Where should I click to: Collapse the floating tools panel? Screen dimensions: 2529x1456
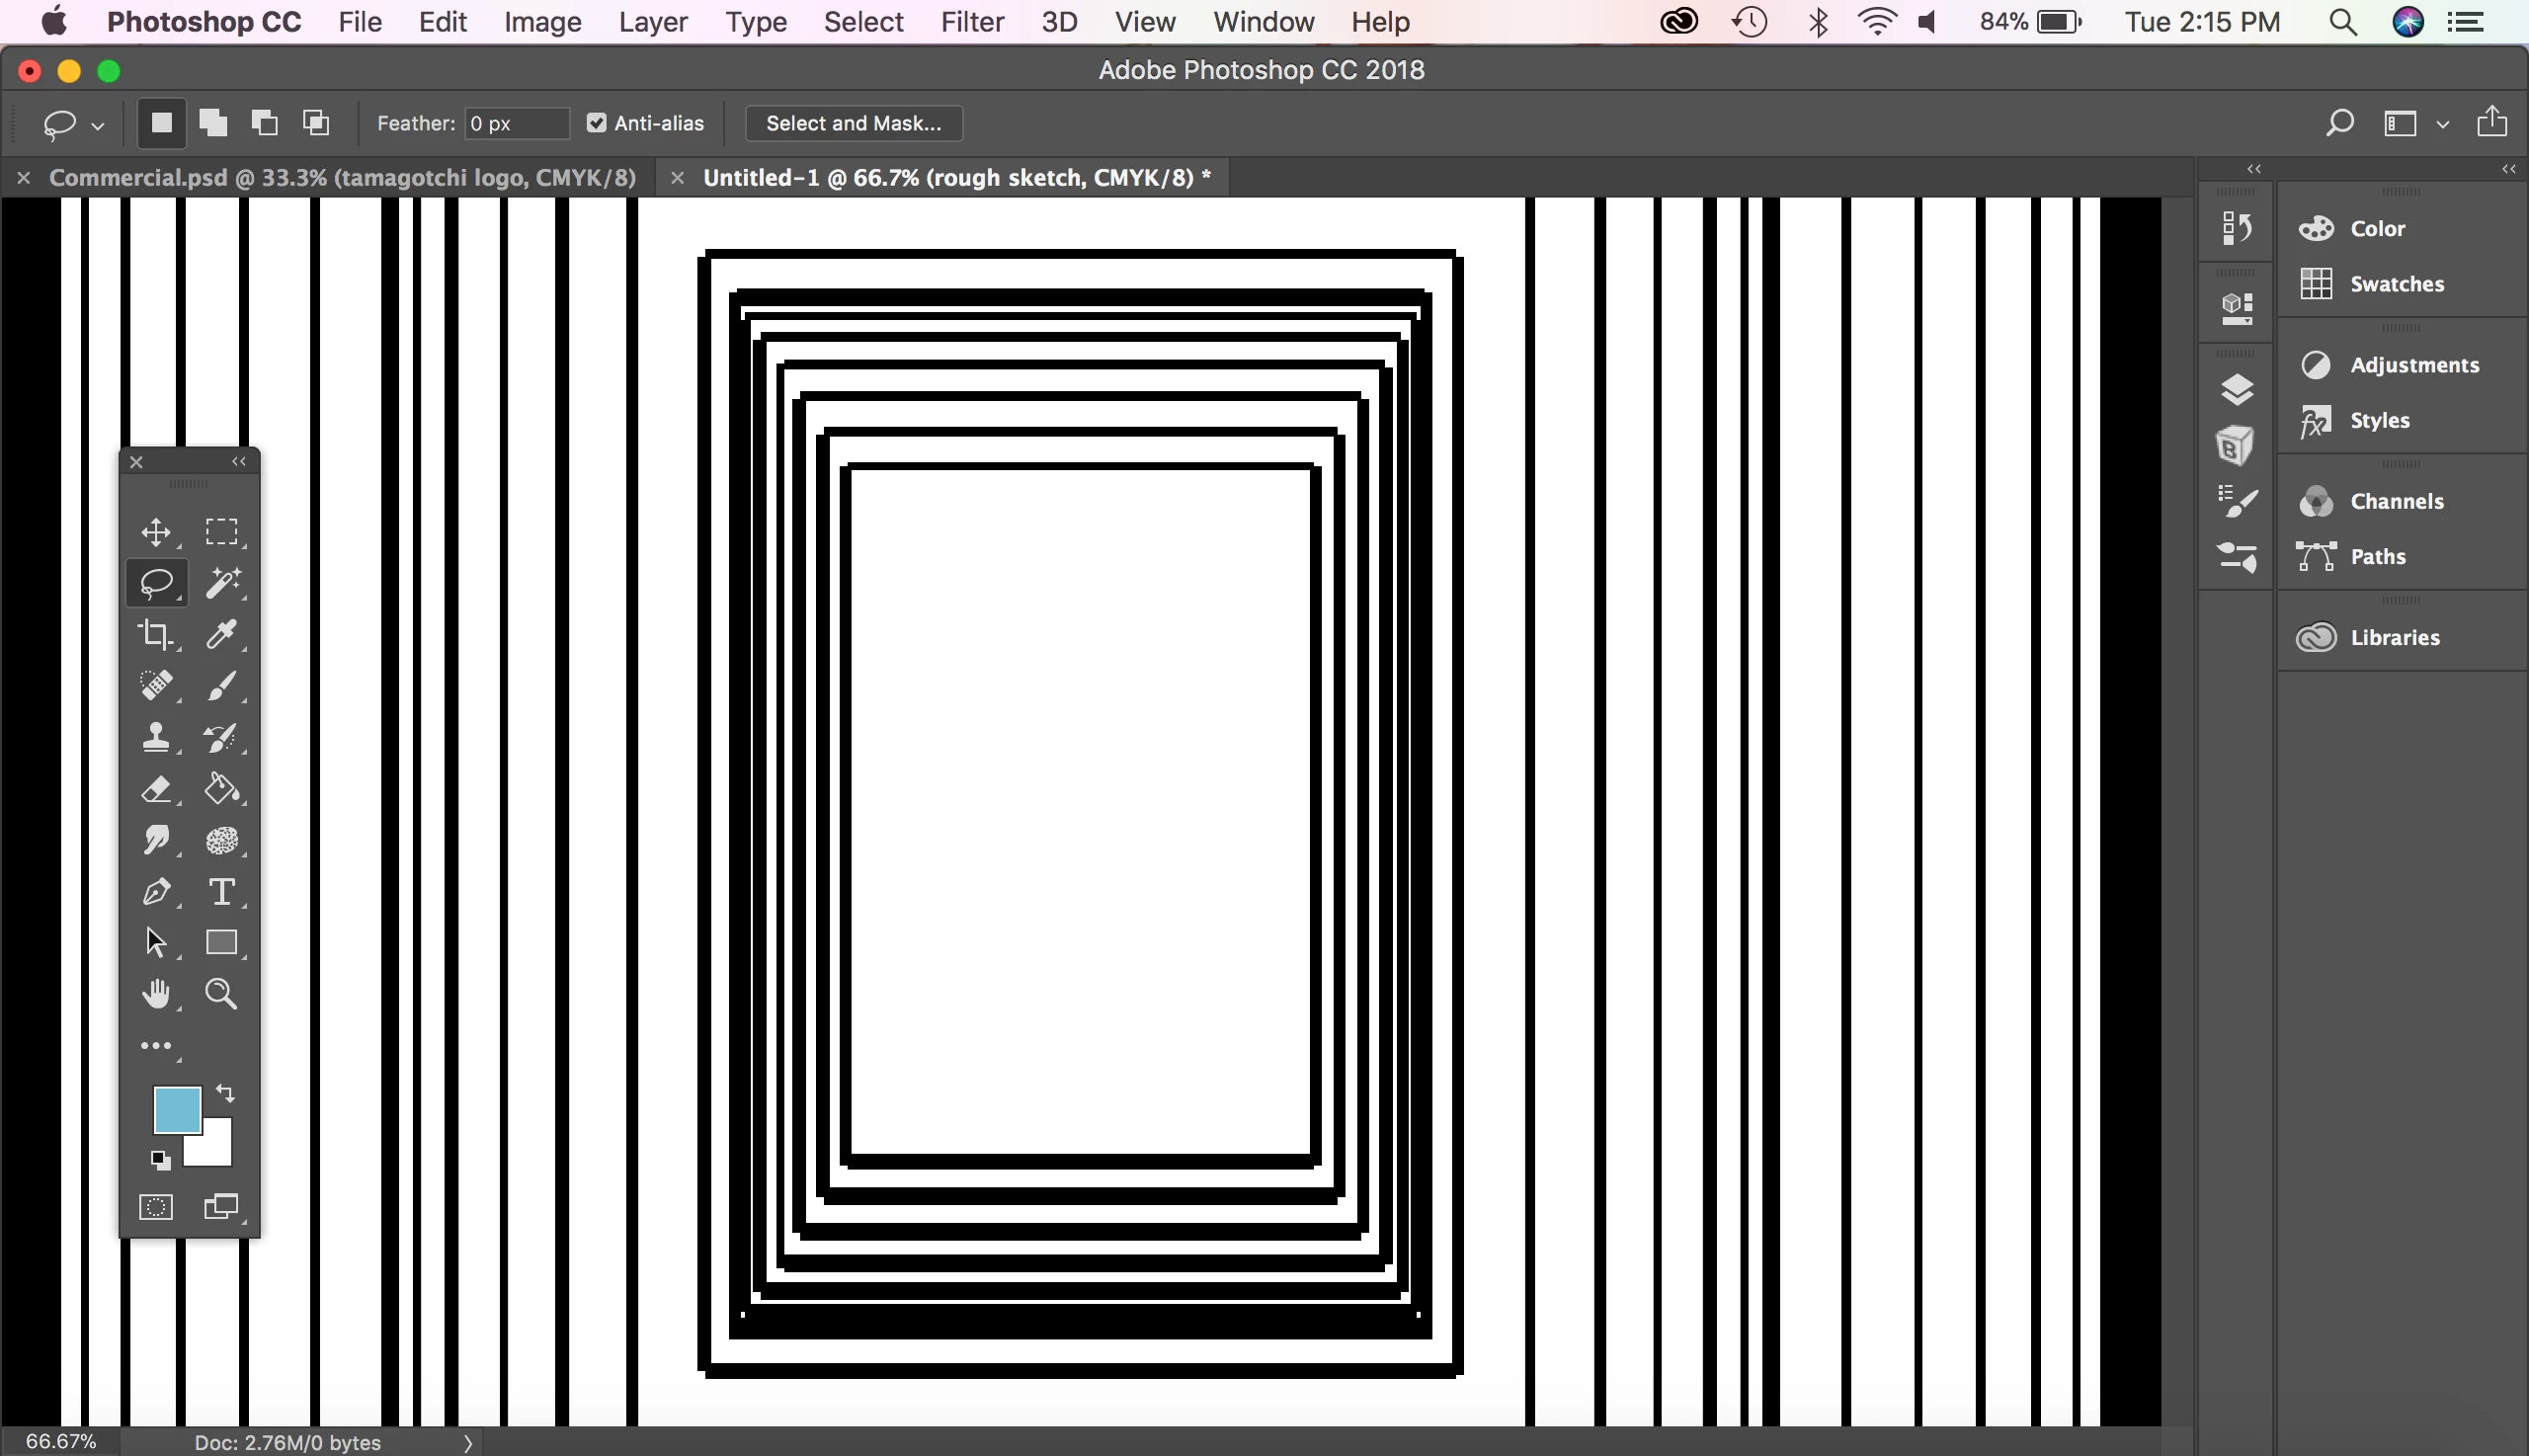tap(239, 461)
